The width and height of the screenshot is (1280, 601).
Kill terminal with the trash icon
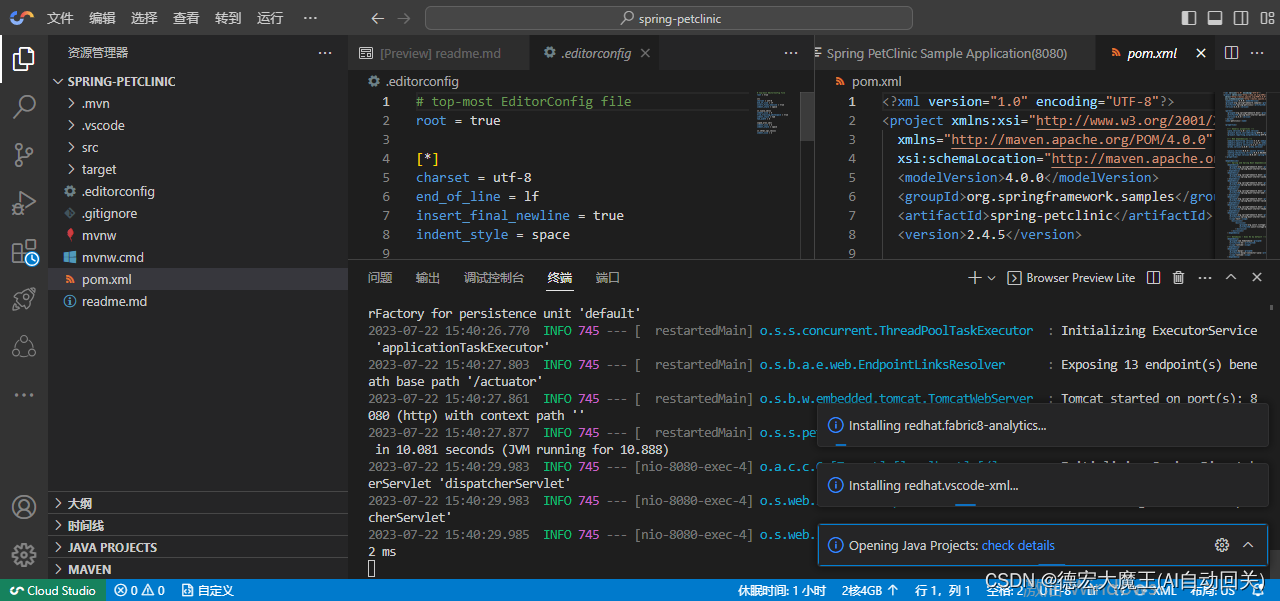click(x=1179, y=277)
